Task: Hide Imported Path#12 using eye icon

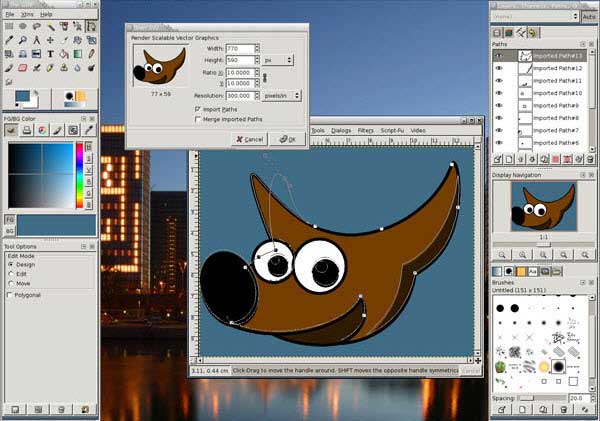Action: point(499,68)
